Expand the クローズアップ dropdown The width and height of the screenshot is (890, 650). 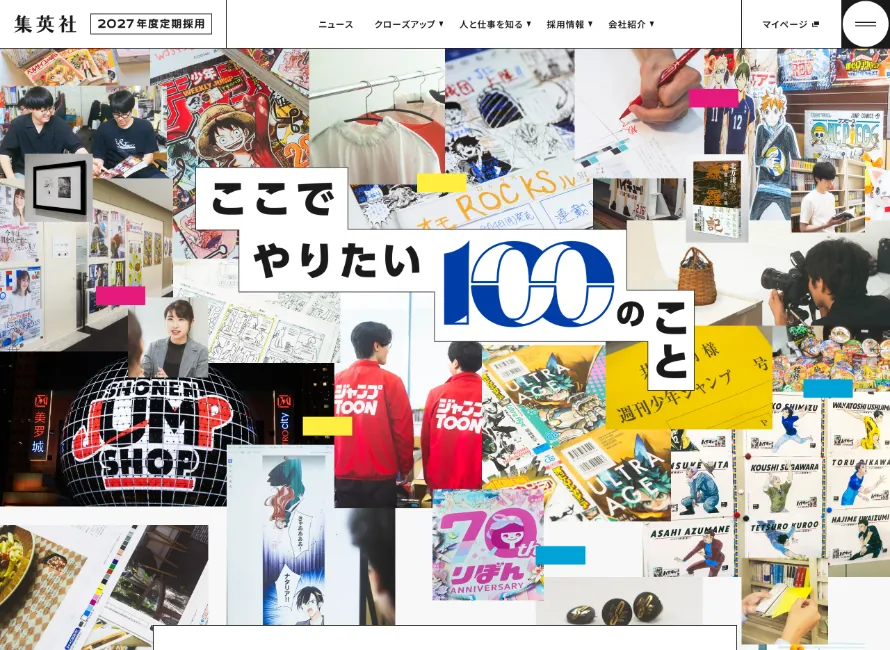[x=408, y=24]
